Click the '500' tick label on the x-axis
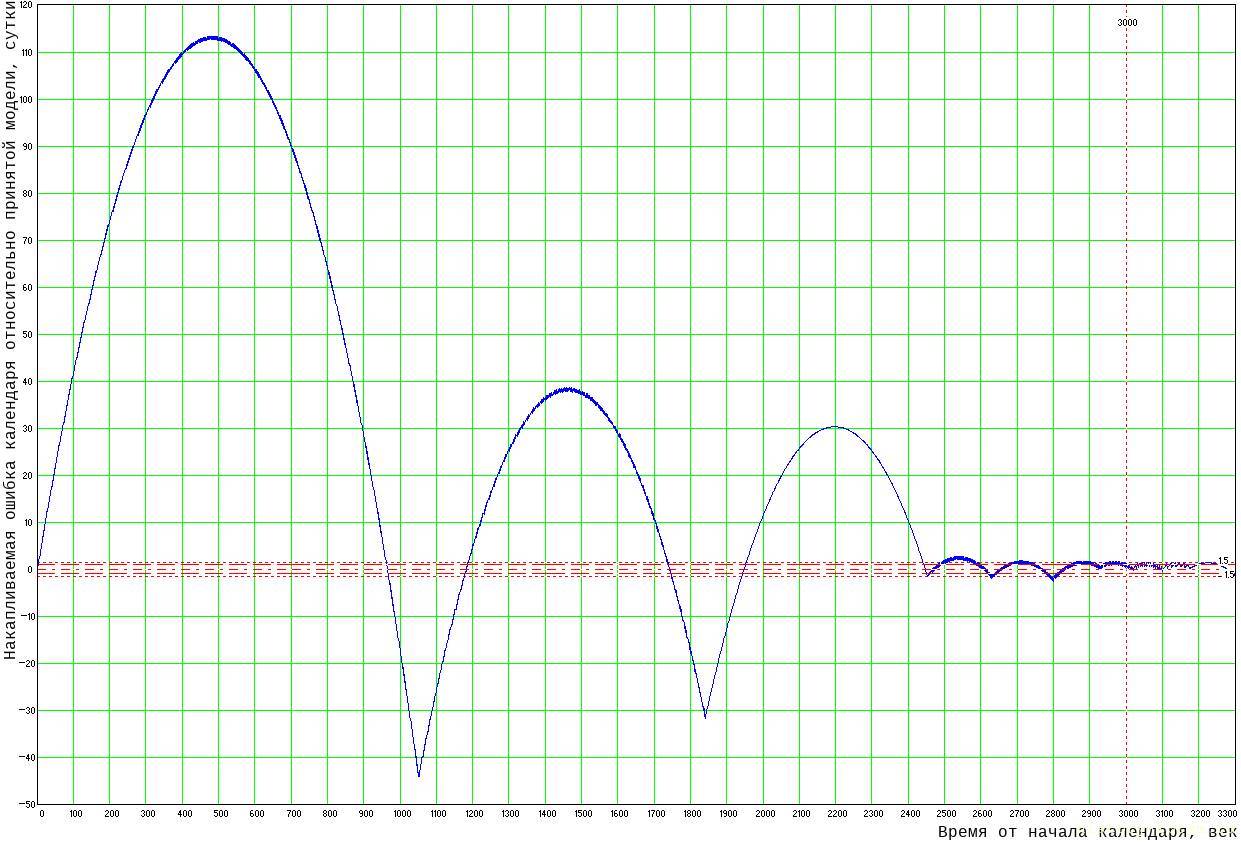Viewport: 1241px width, 844px height. click(x=219, y=814)
